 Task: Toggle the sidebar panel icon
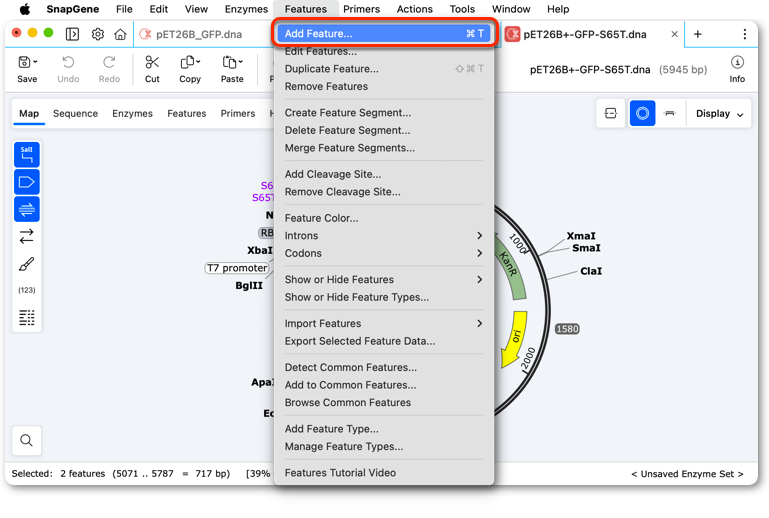pyautogui.click(x=72, y=34)
